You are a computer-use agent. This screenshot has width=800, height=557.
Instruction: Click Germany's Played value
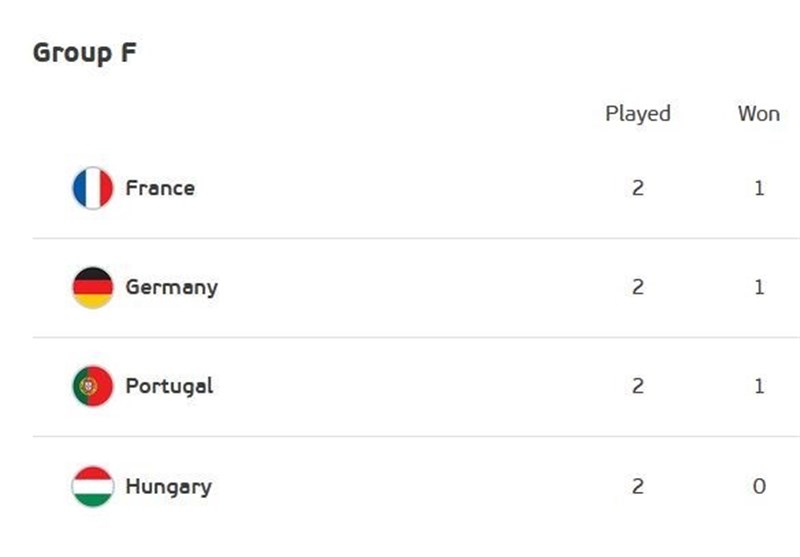638,287
